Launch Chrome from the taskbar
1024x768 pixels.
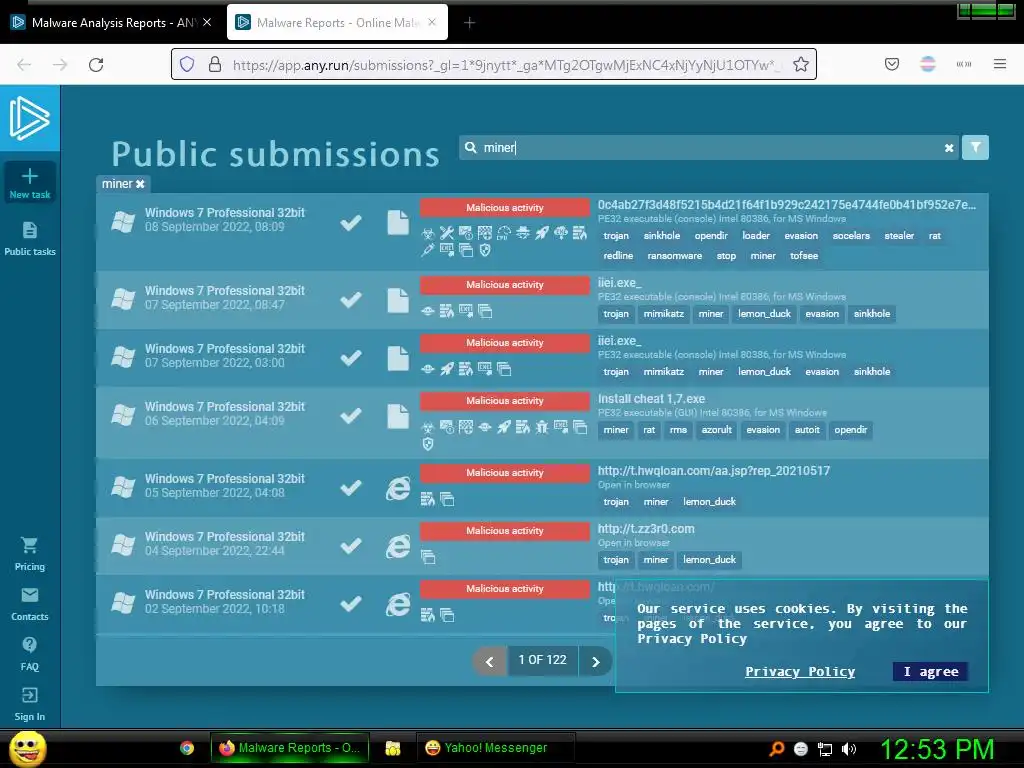(187, 748)
